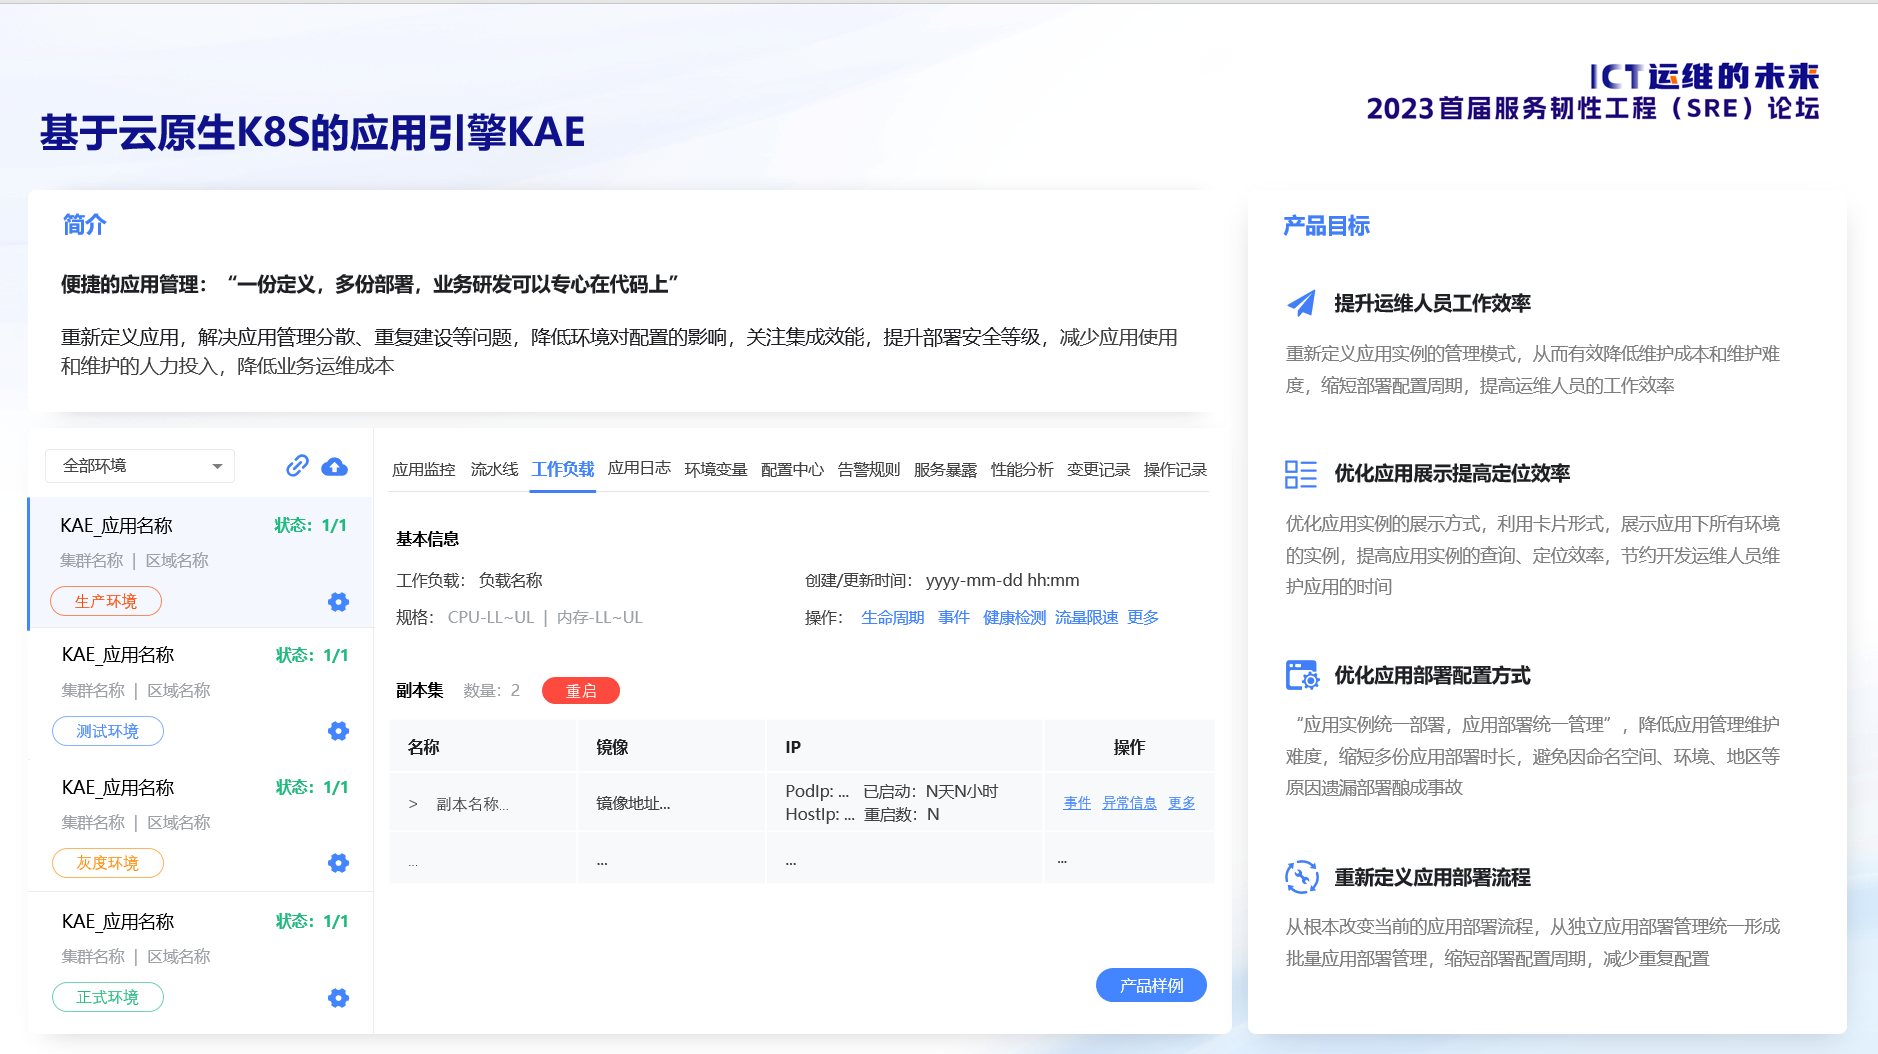Click the red 重启 button

pos(581,691)
